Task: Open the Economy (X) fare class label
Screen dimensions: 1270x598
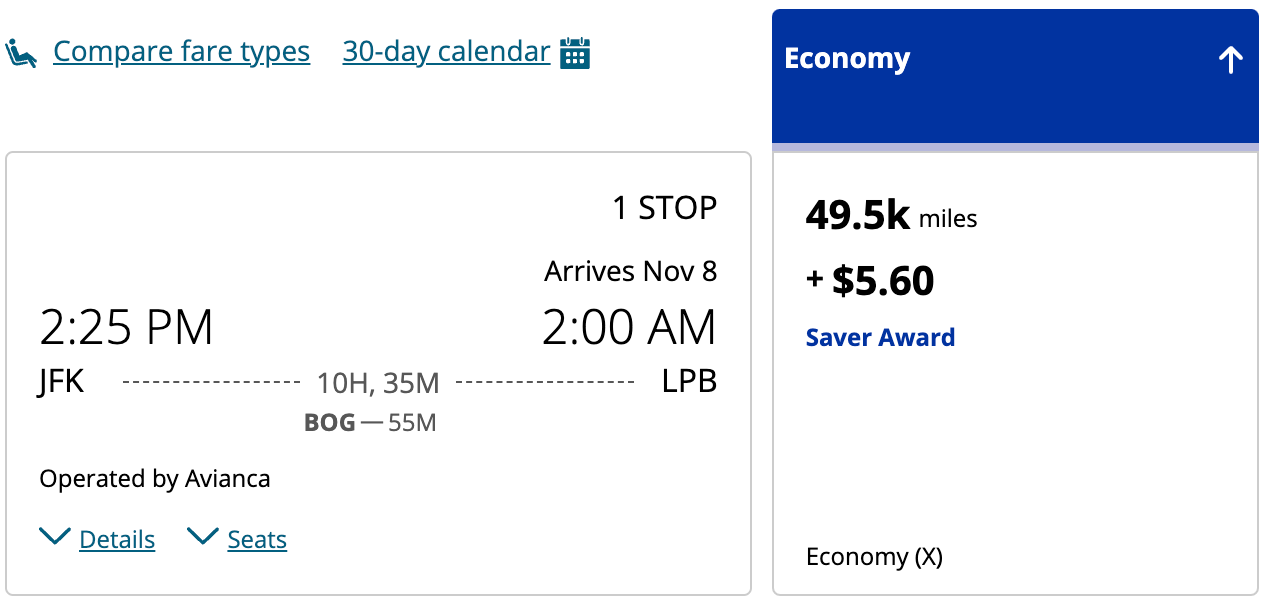Action: tap(874, 556)
